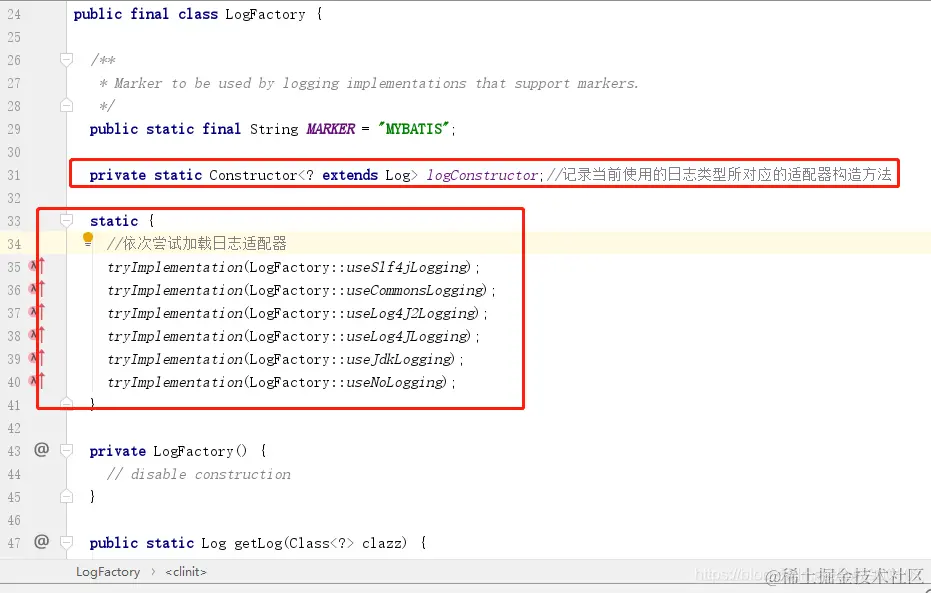Click useCommonsLogging method reference
This screenshot has height=593, width=931.
pyautogui.click(x=416, y=290)
